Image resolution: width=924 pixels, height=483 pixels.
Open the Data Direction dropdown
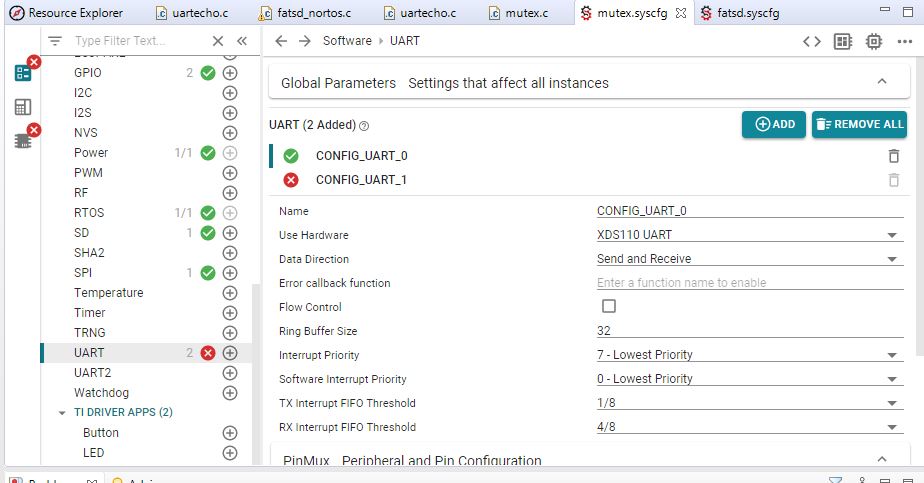pos(890,260)
